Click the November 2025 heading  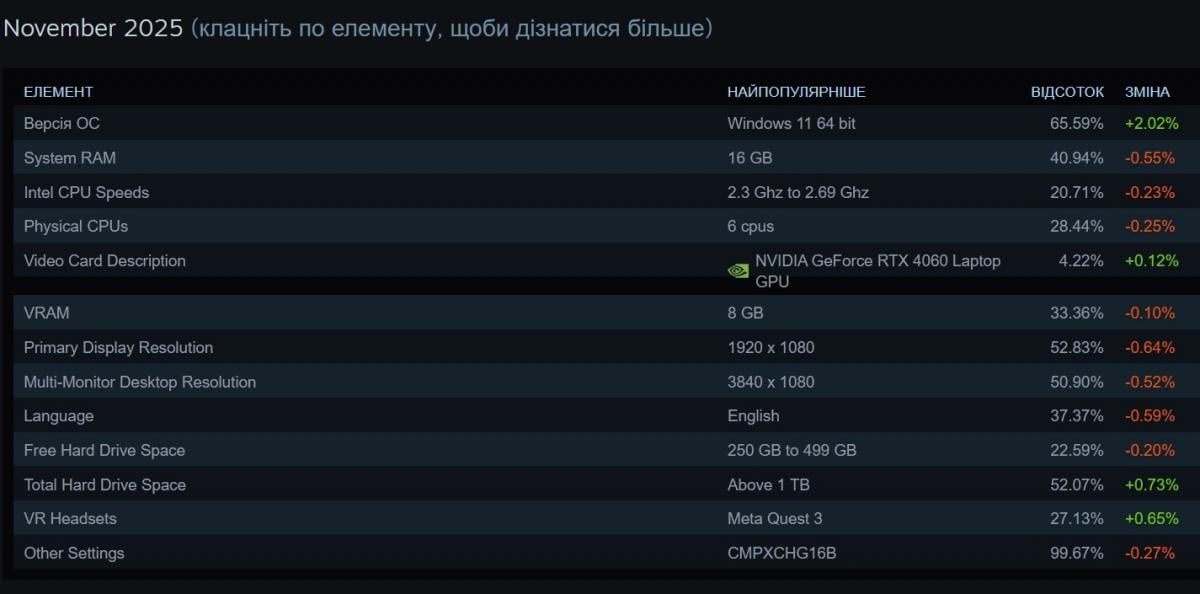pos(93,28)
